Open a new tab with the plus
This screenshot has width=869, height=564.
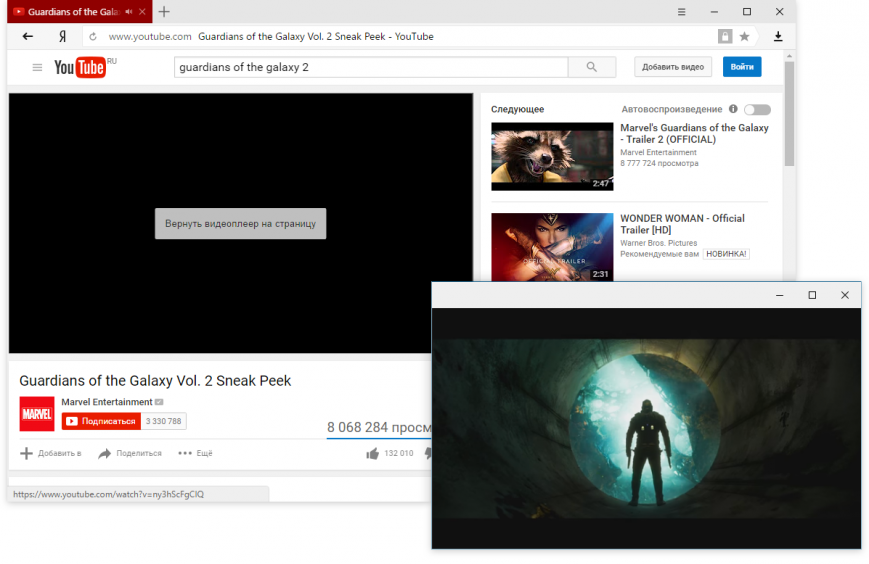164,12
